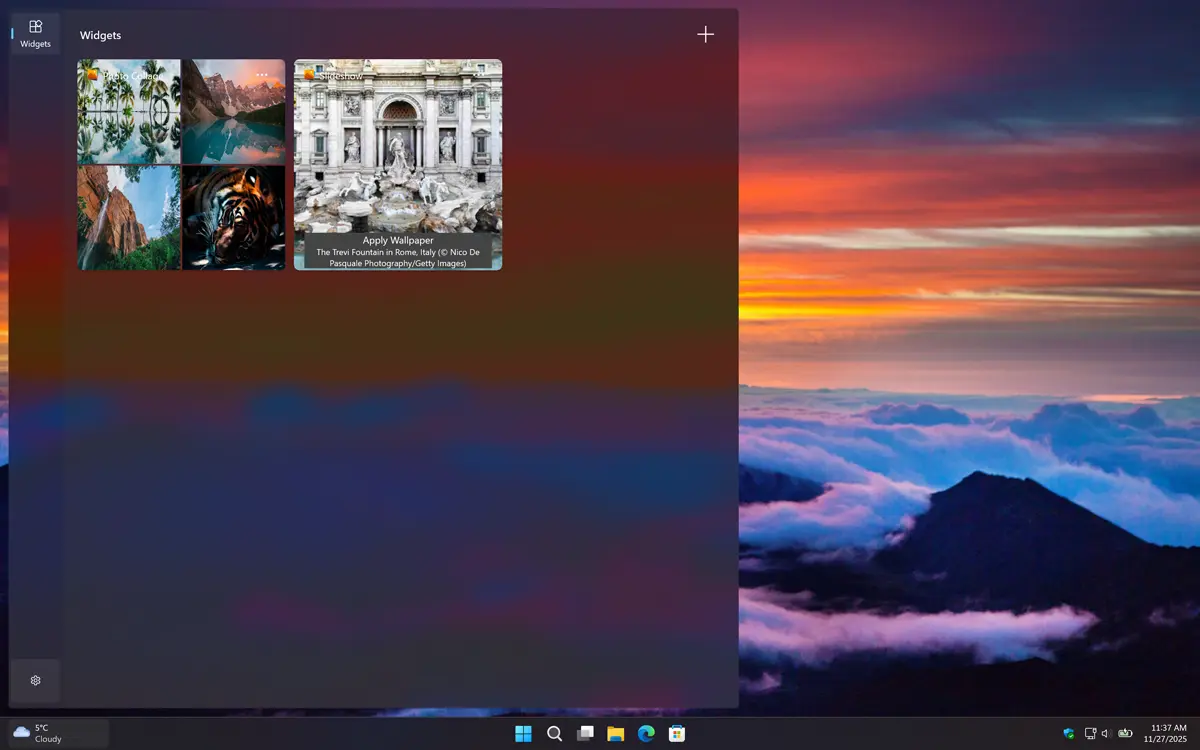
Task: Open the Widgets board settings gear
Action: point(35,680)
